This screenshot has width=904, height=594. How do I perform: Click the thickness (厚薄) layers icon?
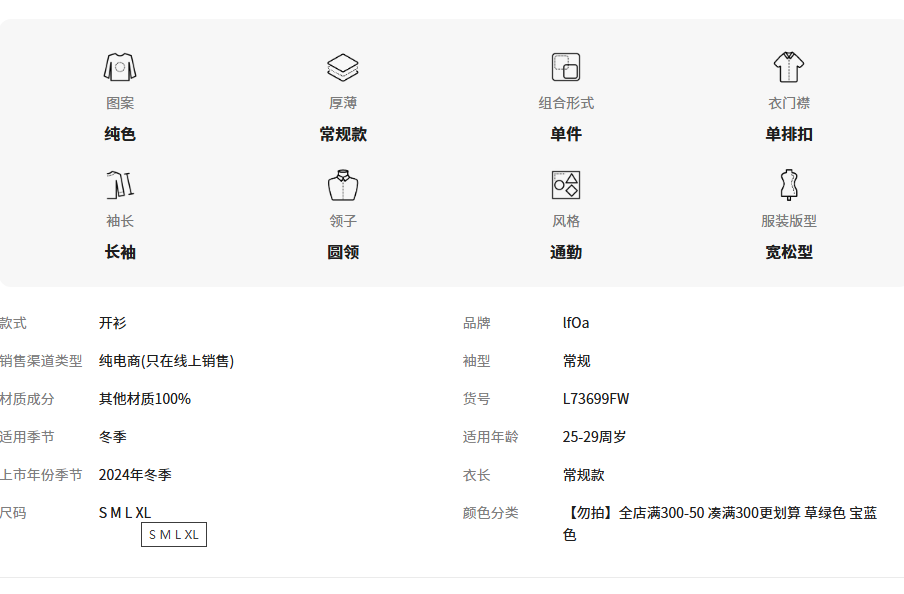click(x=343, y=67)
